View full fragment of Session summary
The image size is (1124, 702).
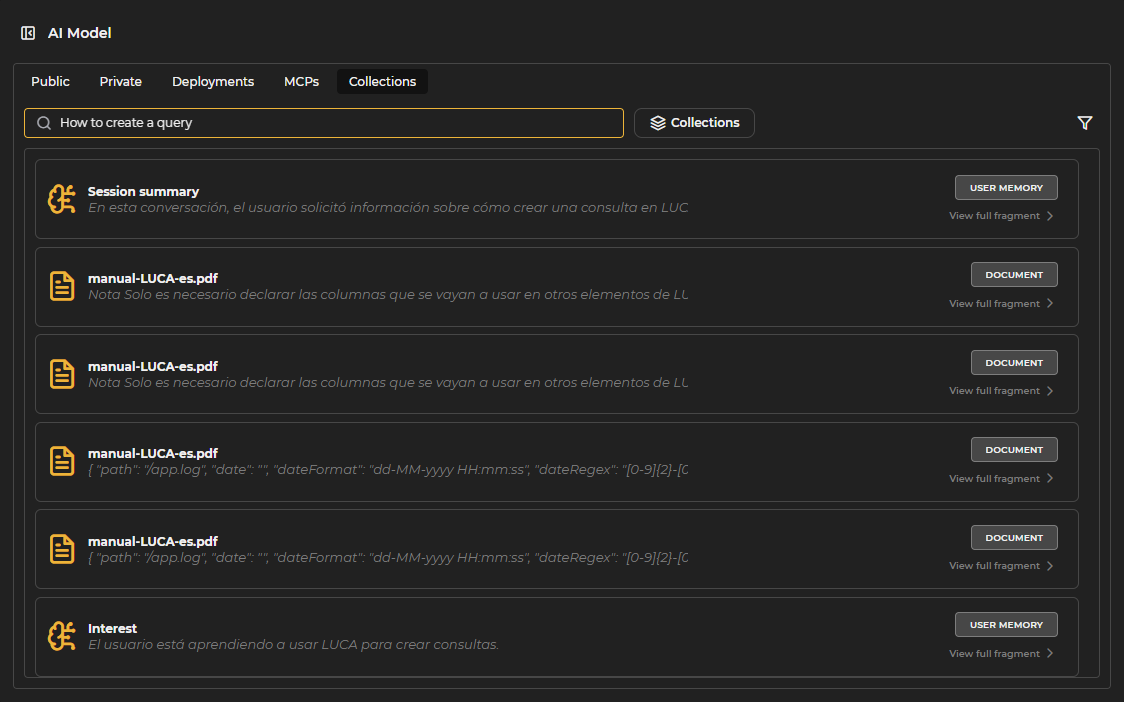click(994, 216)
